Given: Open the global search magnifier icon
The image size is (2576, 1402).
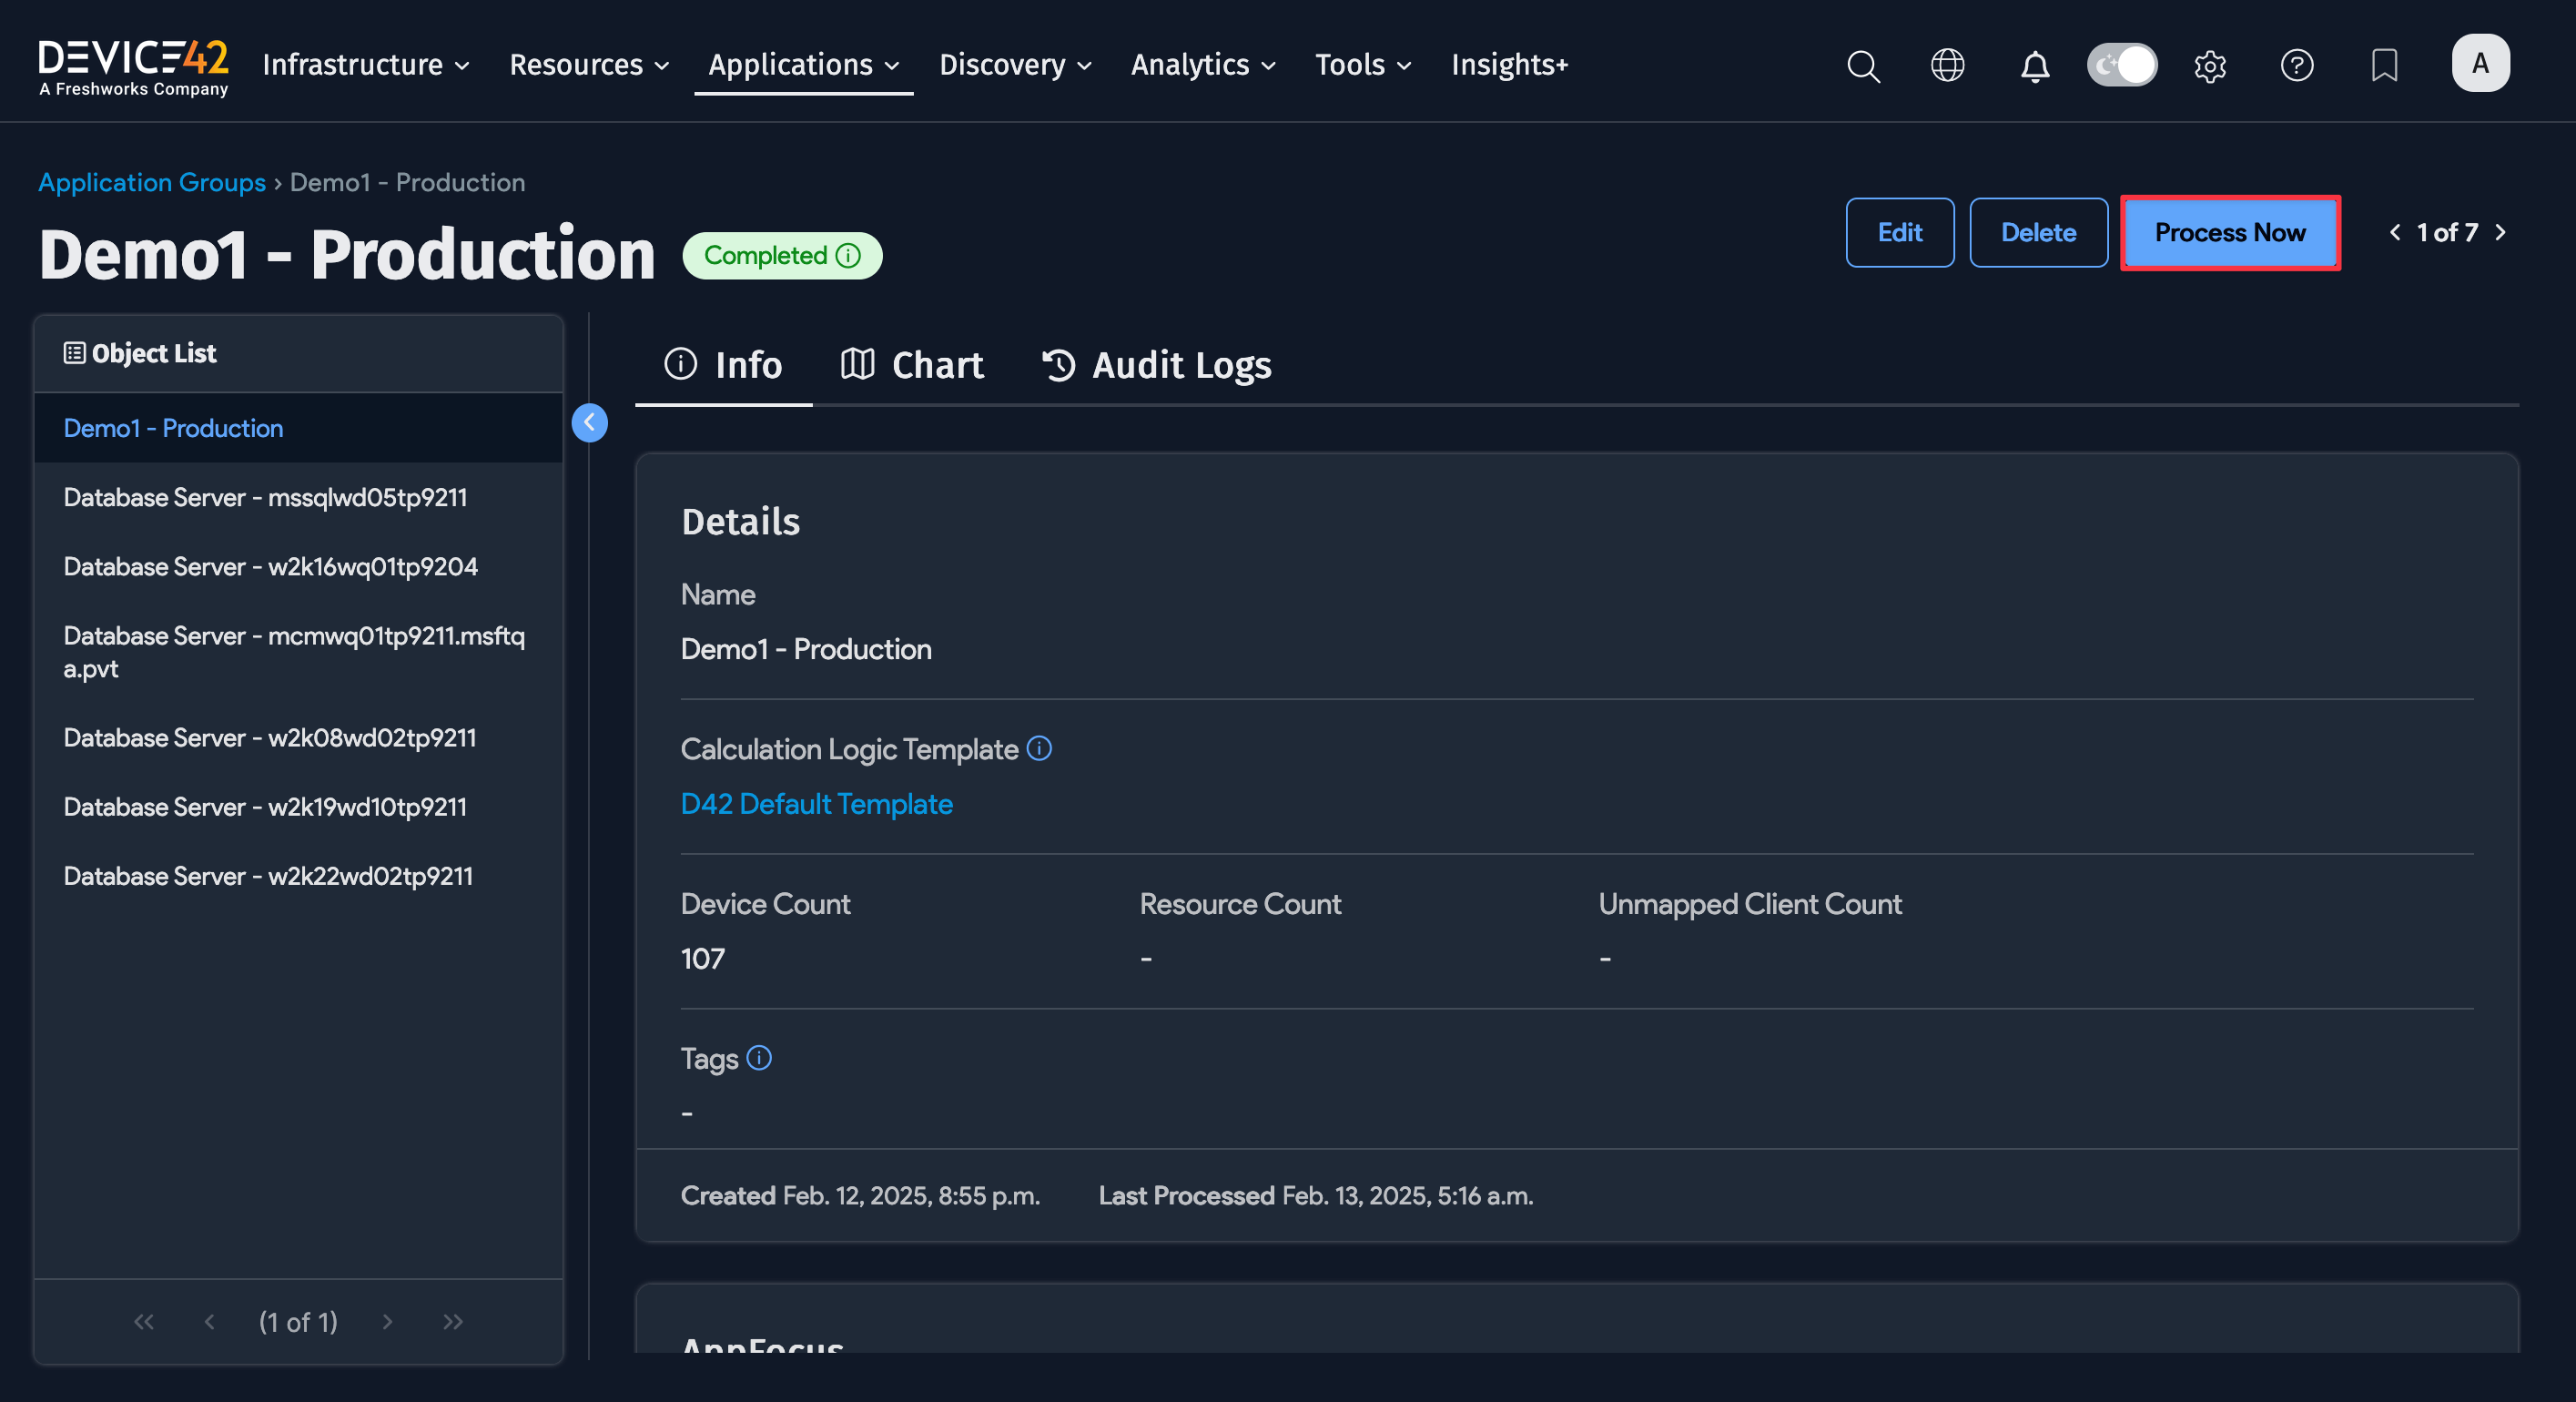Looking at the screenshot, I should [x=1863, y=66].
